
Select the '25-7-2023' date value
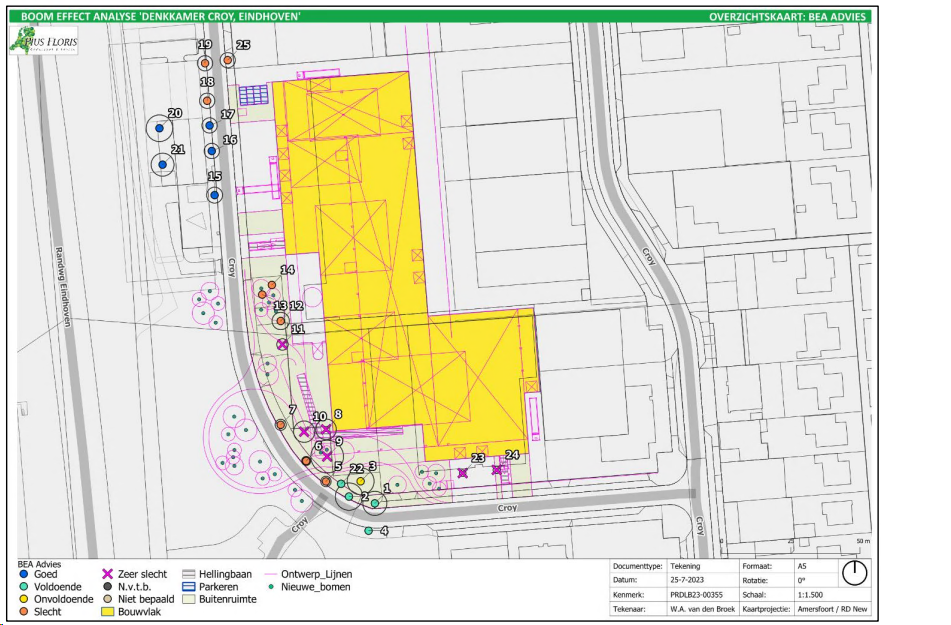click(x=687, y=580)
